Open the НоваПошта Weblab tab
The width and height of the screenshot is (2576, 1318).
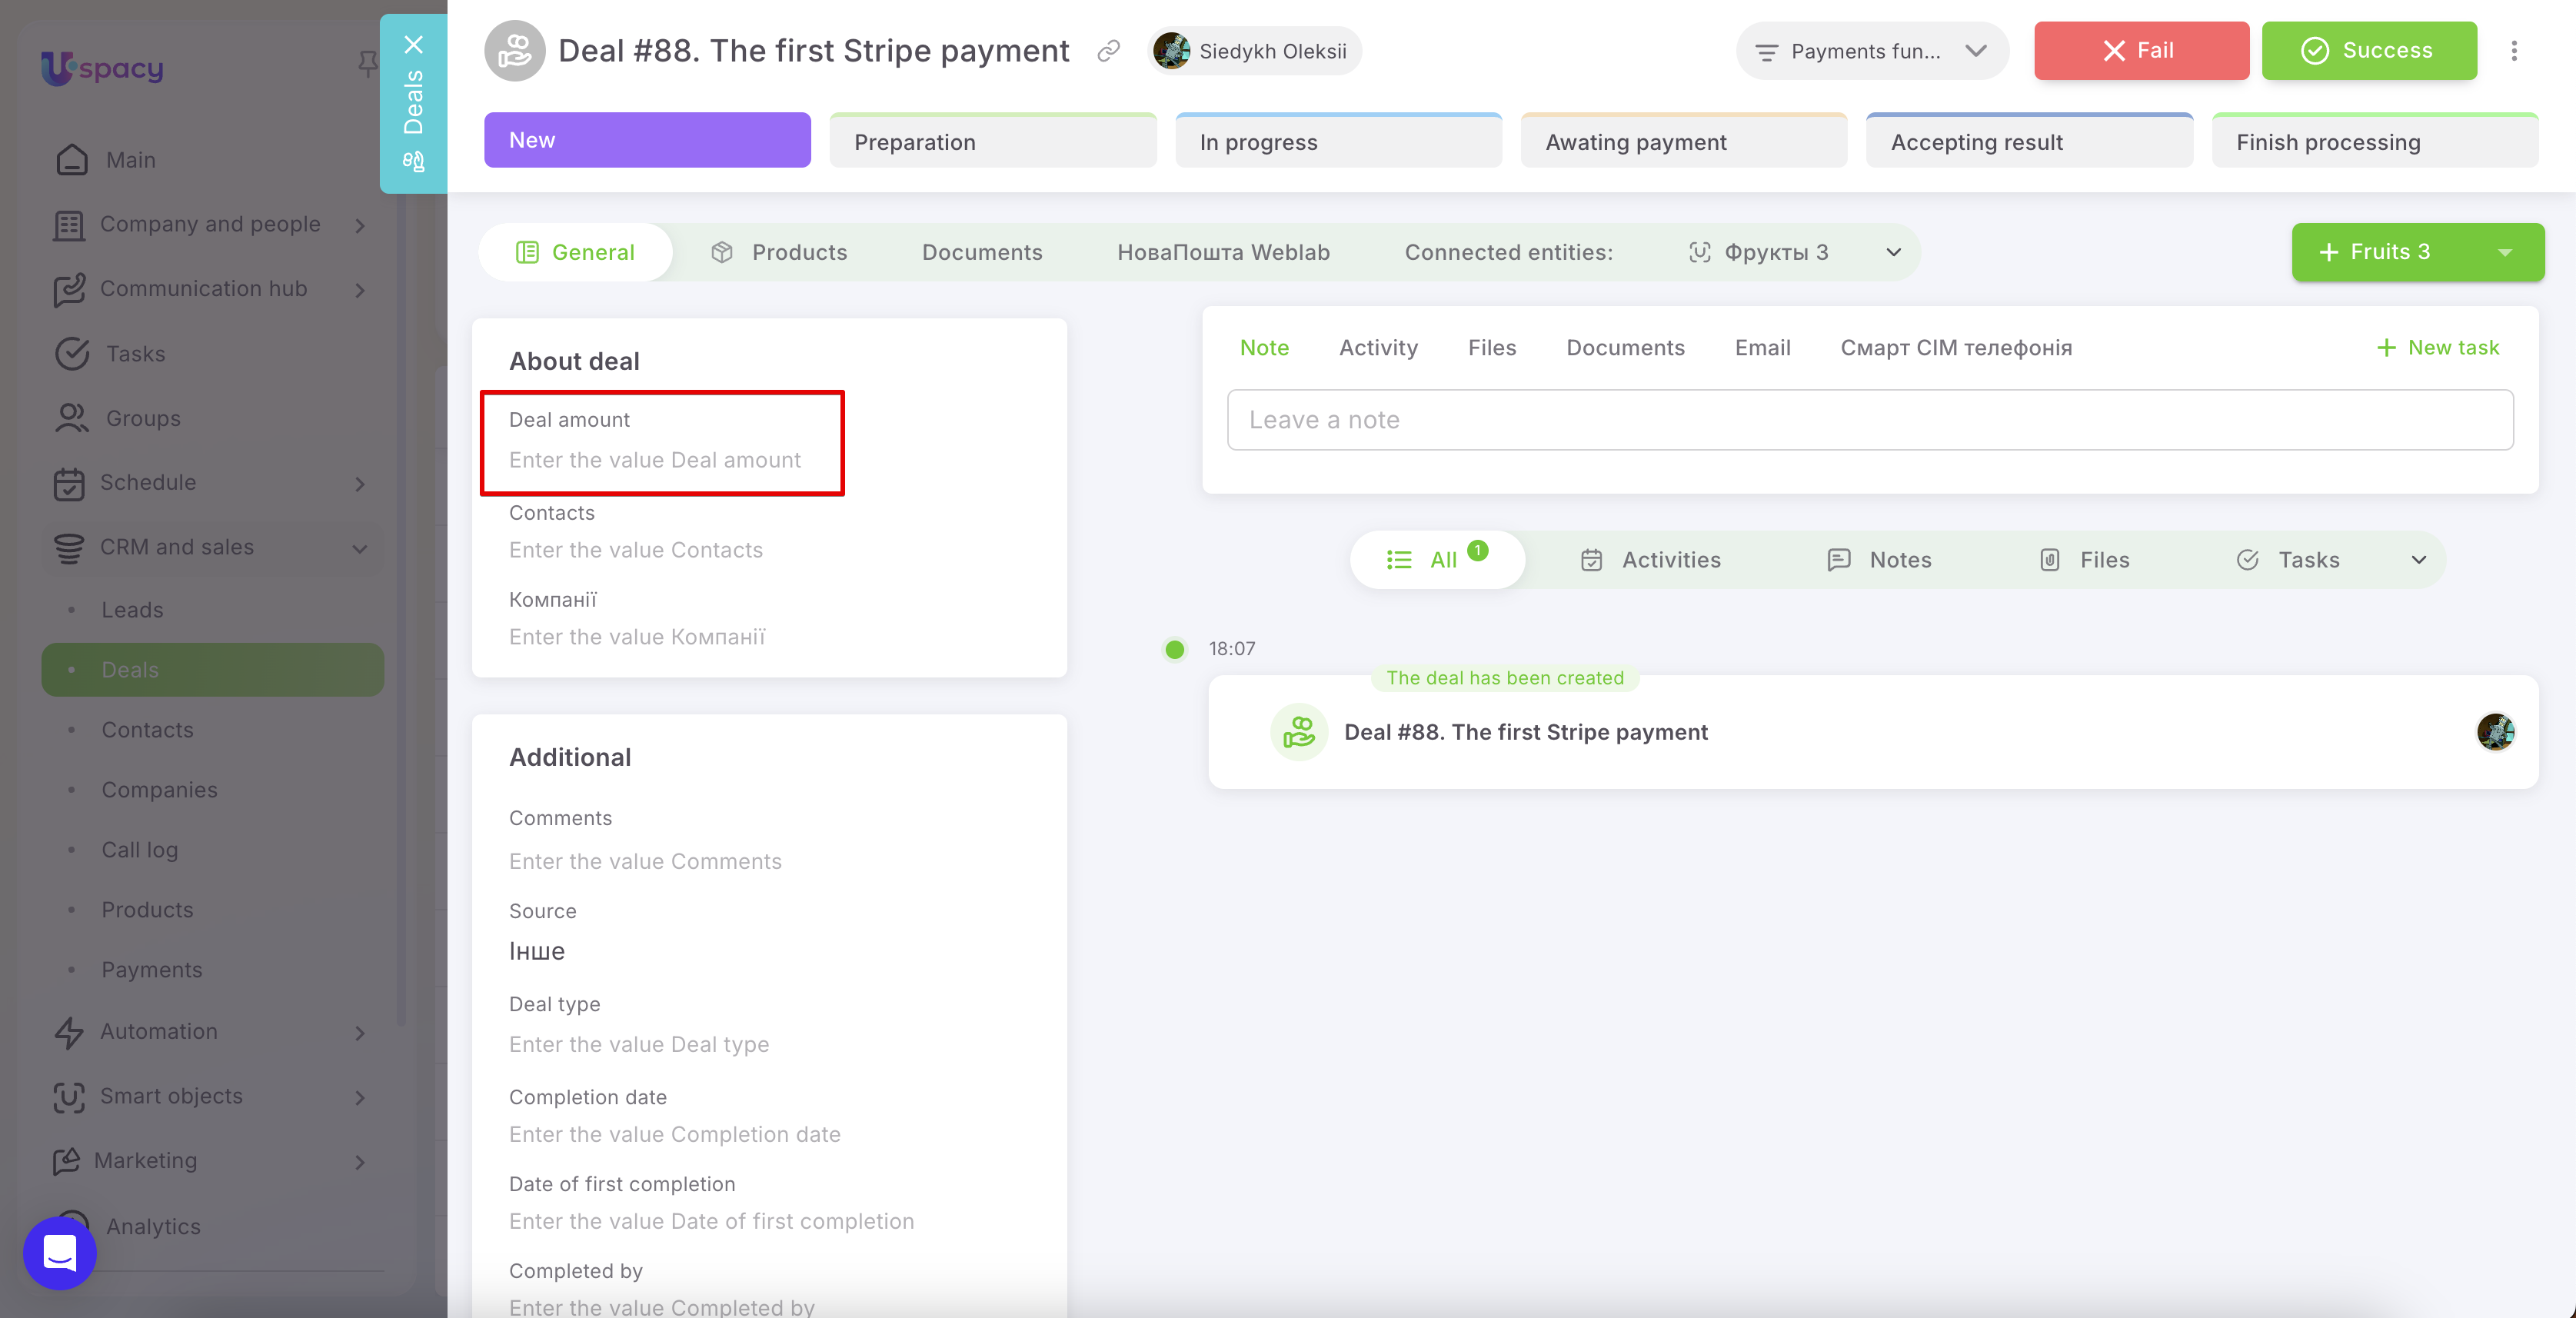(x=1223, y=252)
